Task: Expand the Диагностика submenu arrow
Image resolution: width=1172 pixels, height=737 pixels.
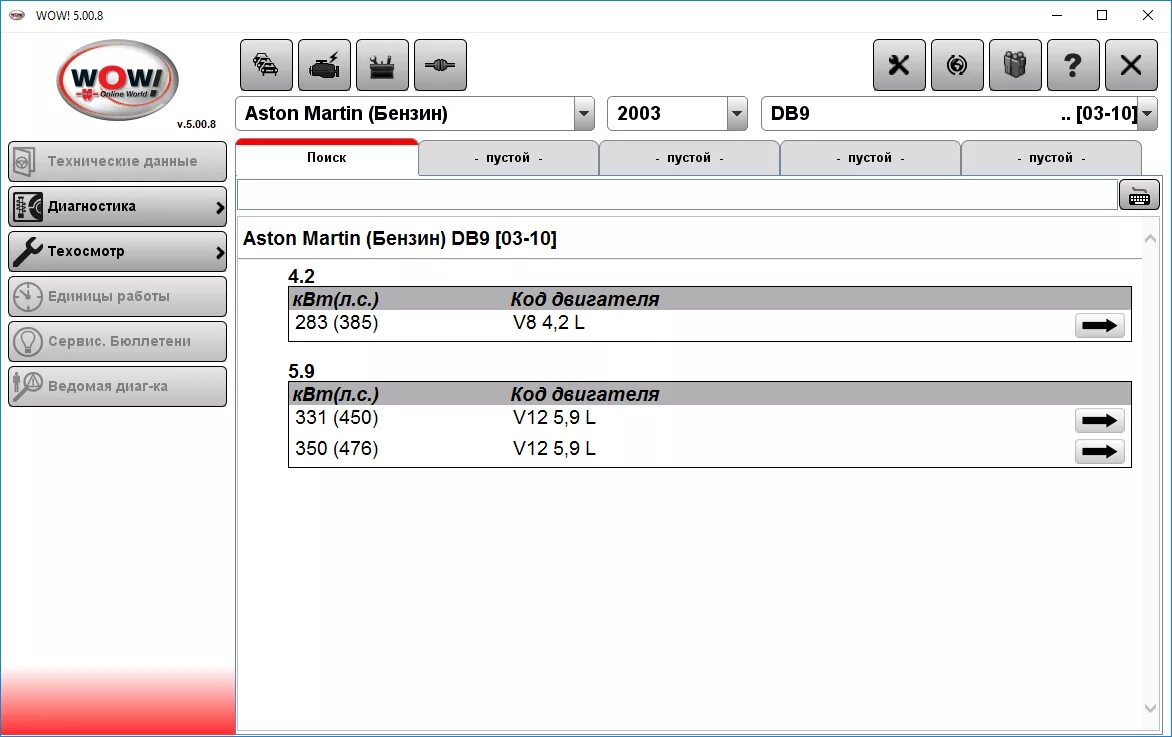Action: [x=220, y=208]
